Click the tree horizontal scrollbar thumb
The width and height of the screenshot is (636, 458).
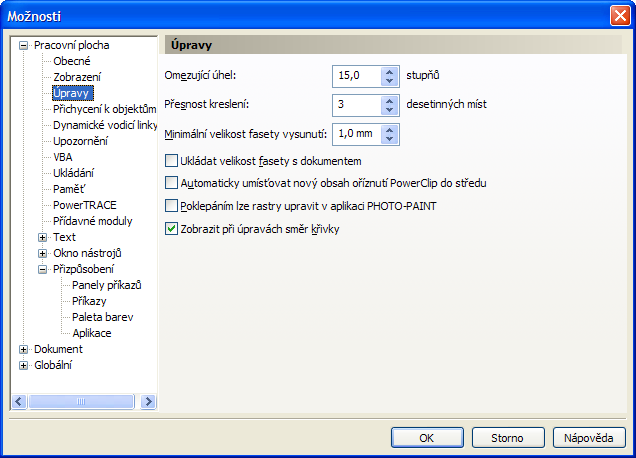[81, 402]
